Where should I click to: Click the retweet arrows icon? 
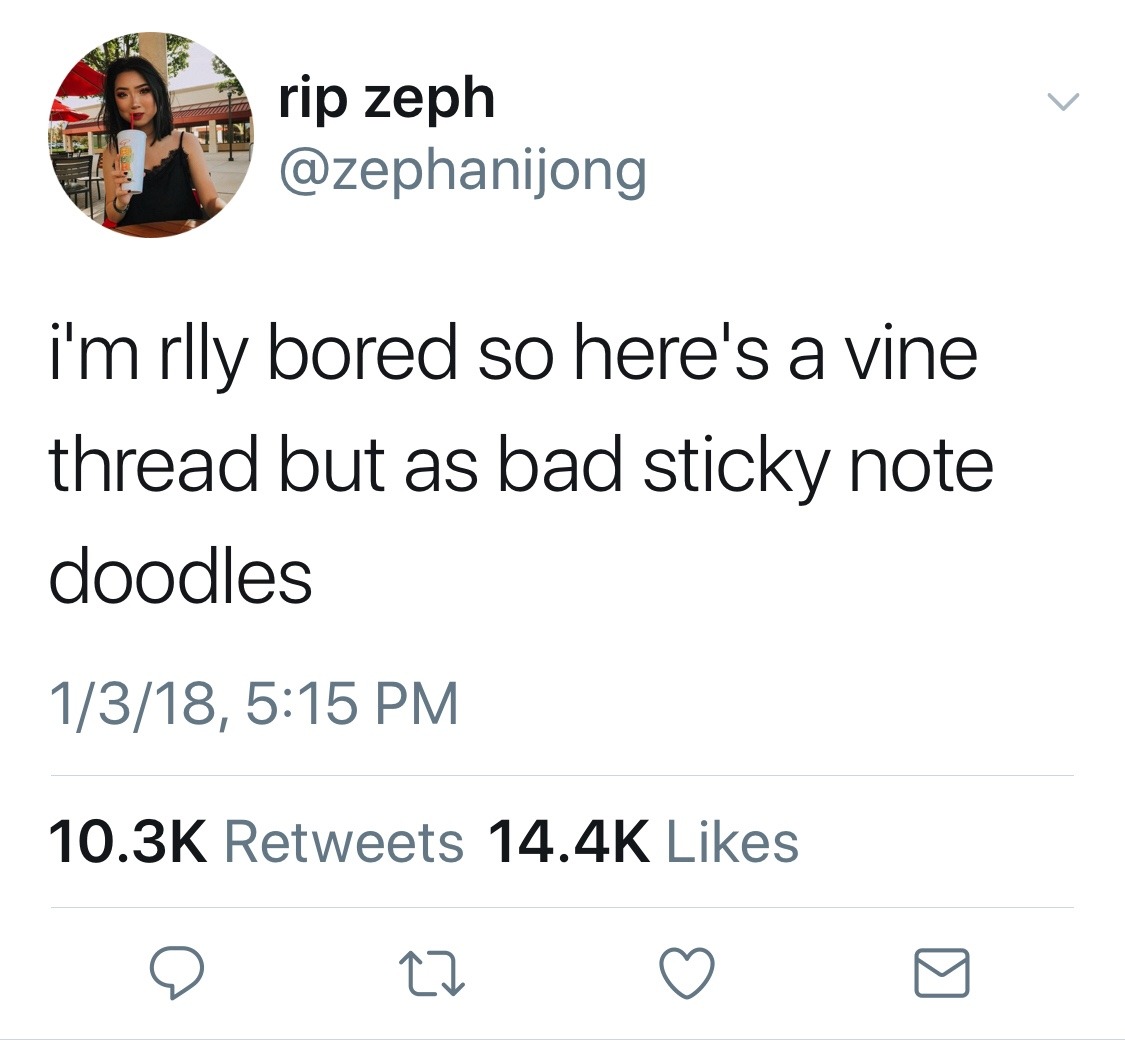[432, 973]
